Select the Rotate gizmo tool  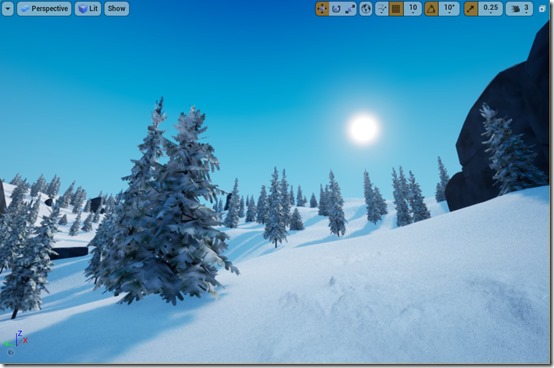pyautogui.click(x=336, y=9)
